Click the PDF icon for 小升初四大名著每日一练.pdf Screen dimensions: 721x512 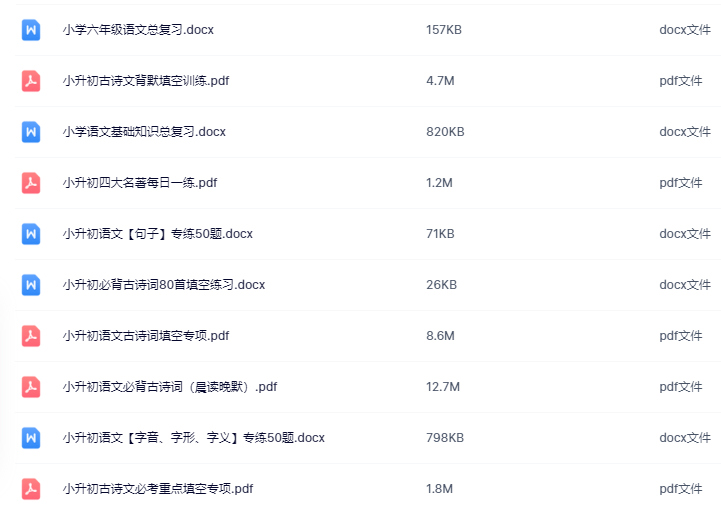[31, 183]
